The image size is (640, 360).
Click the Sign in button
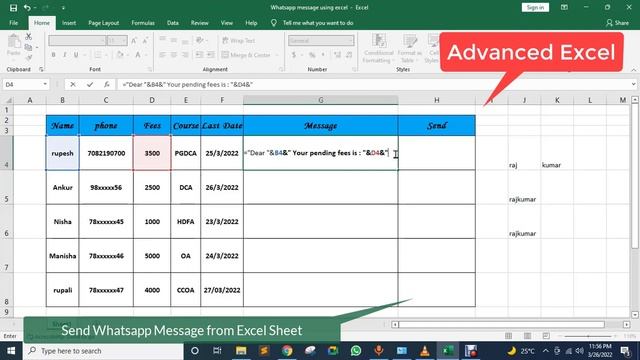coord(535,7)
